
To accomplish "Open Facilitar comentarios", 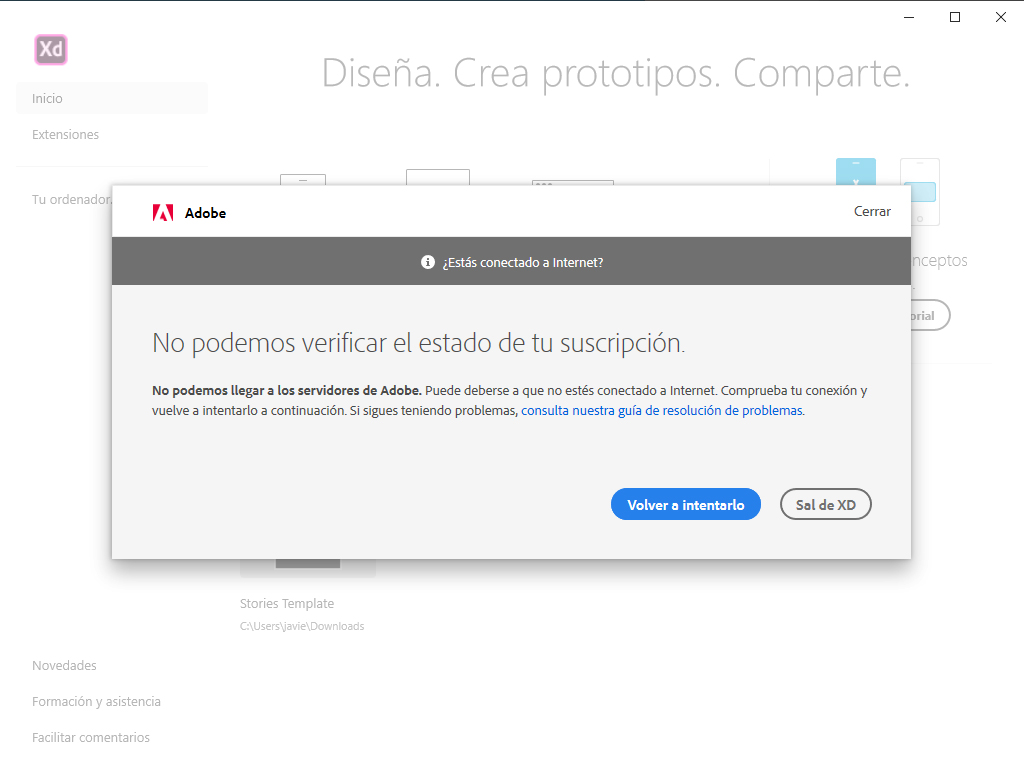I will click(x=90, y=737).
